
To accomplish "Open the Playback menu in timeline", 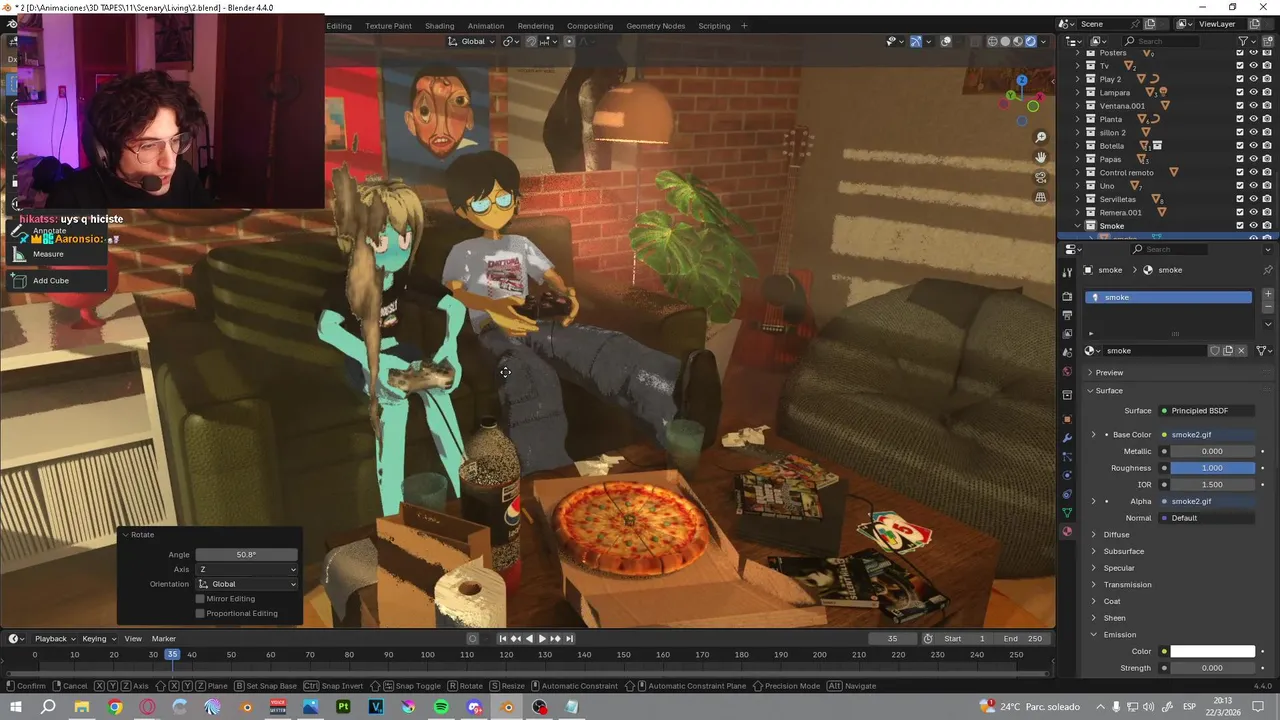I will click(54, 639).
